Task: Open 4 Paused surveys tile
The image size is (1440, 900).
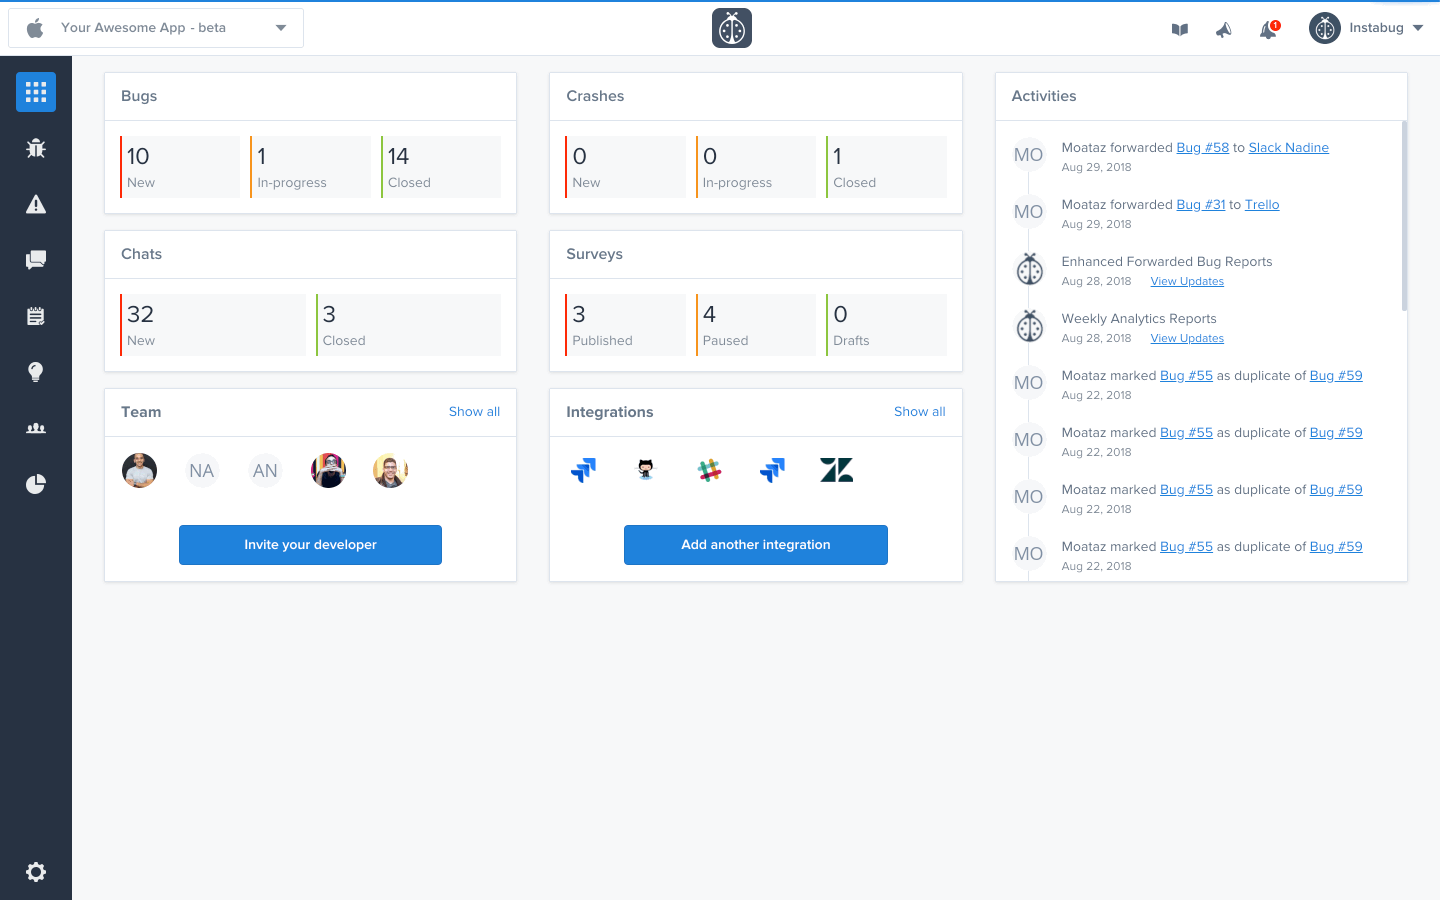Action: pyautogui.click(x=756, y=325)
